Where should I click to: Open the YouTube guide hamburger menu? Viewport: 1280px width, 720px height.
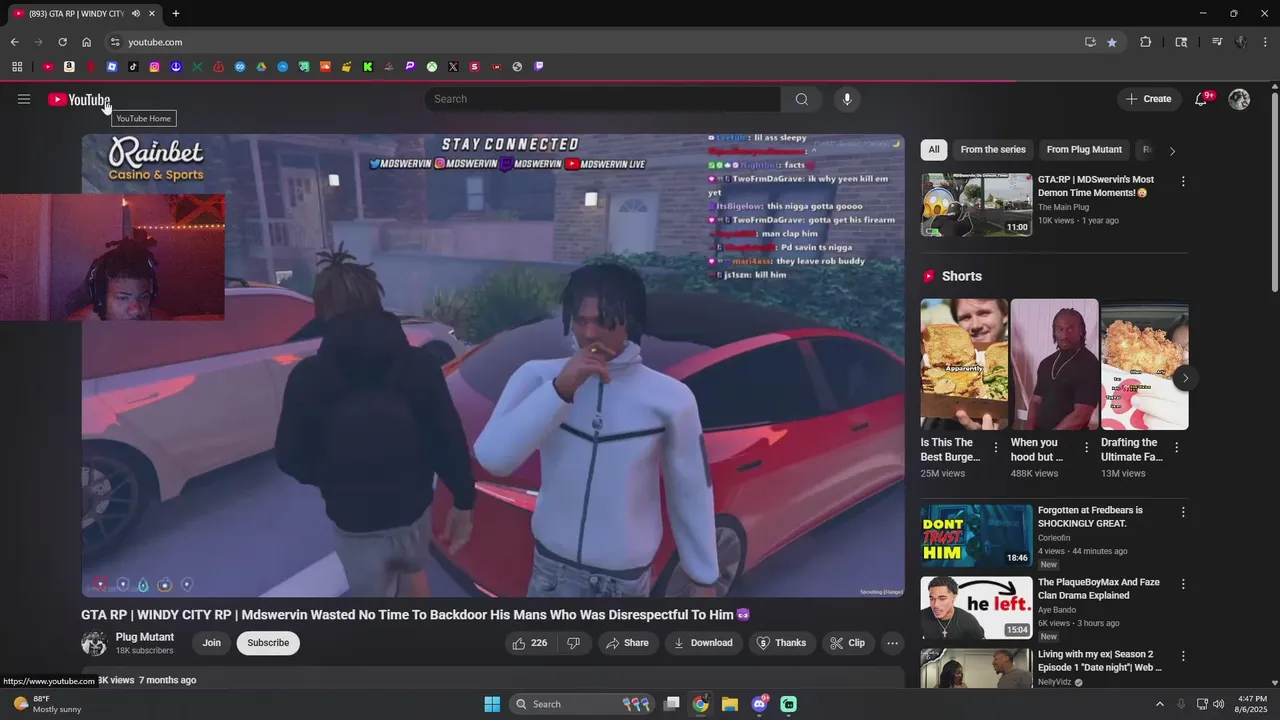[24, 99]
